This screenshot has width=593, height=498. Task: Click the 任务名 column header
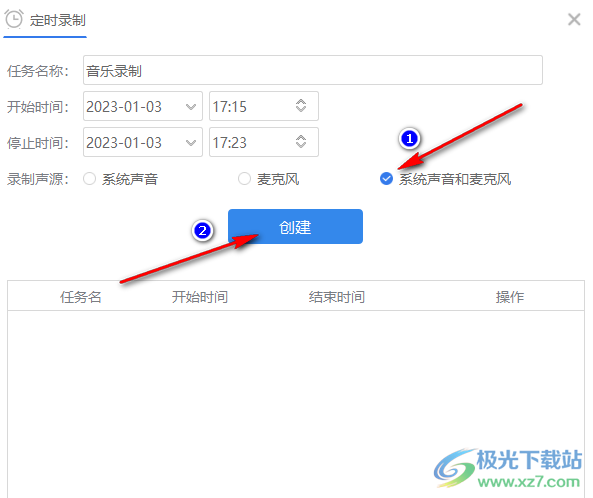(81, 297)
